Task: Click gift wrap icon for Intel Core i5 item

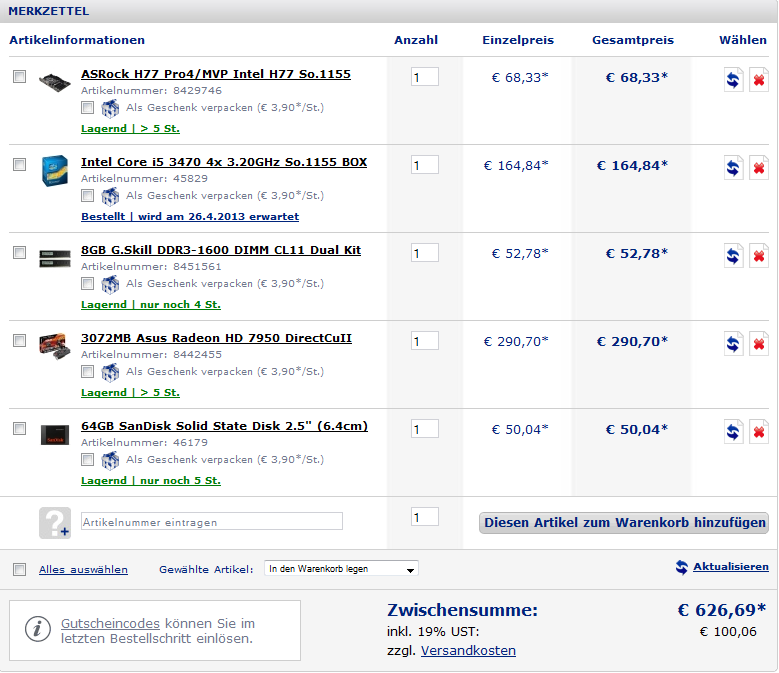Action: click(x=110, y=196)
